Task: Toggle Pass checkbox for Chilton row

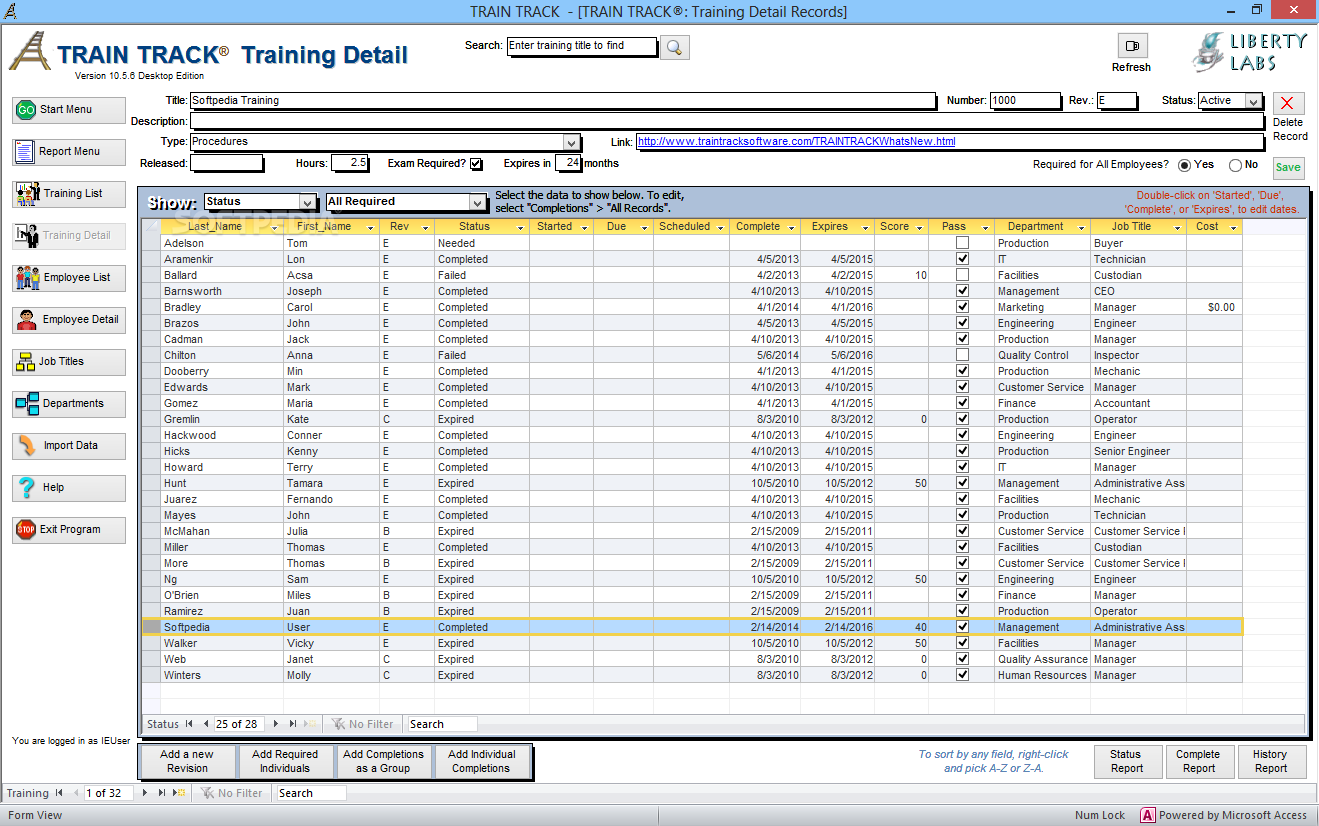Action: [962, 355]
